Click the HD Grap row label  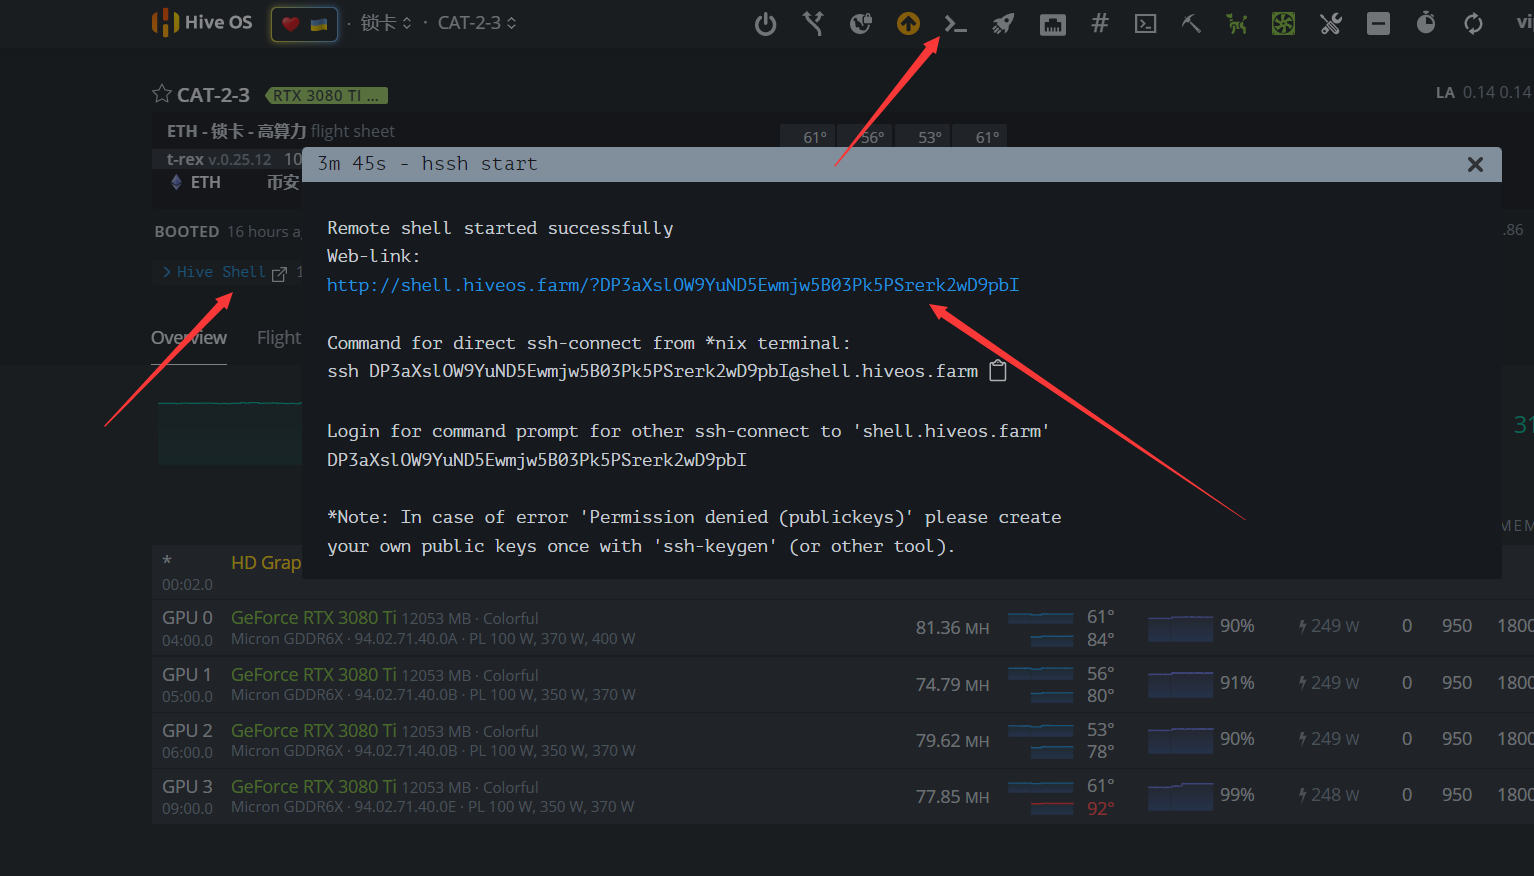coord(266,563)
